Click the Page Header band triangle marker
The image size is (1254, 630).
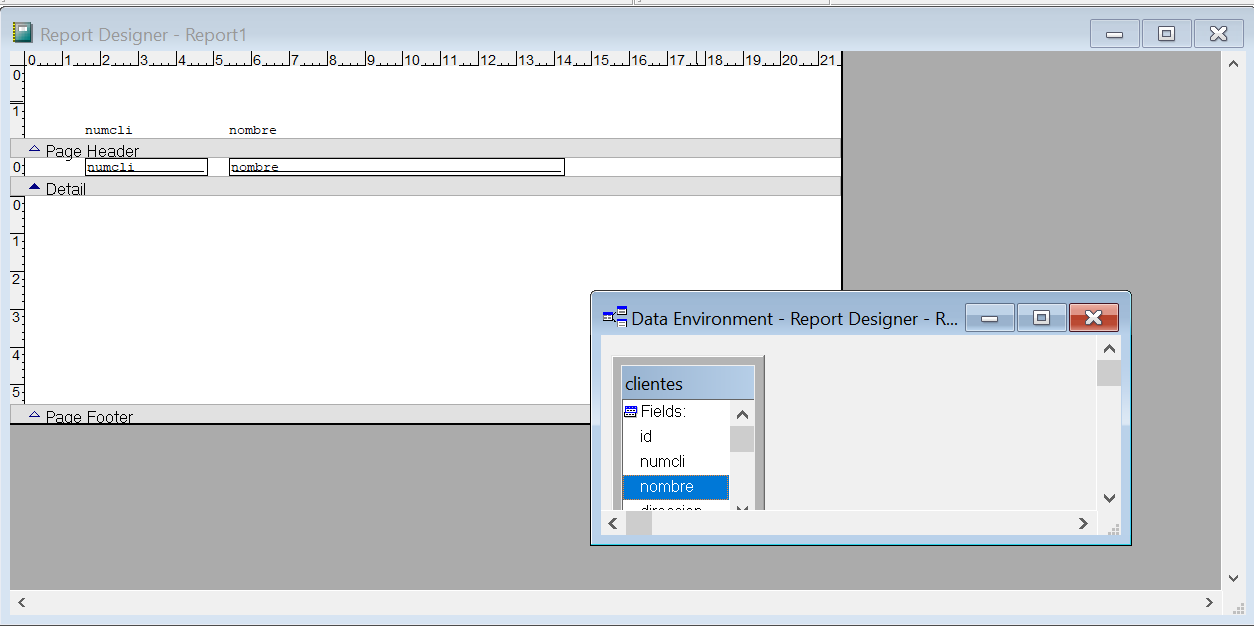(34, 150)
